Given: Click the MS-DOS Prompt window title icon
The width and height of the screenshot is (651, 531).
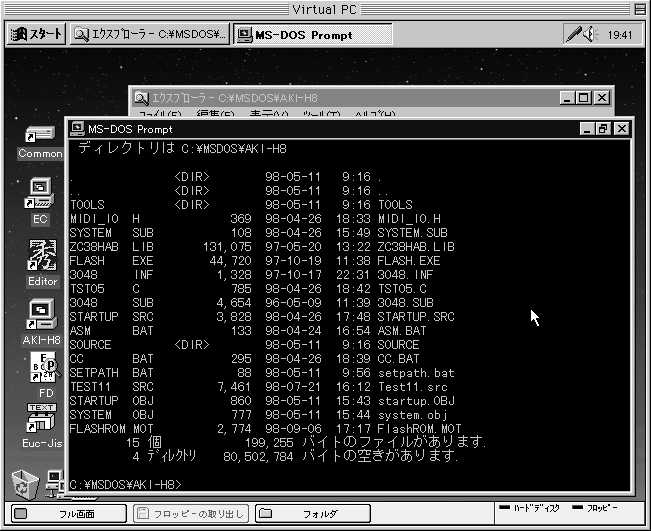Looking at the screenshot, I should pos(77,129).
